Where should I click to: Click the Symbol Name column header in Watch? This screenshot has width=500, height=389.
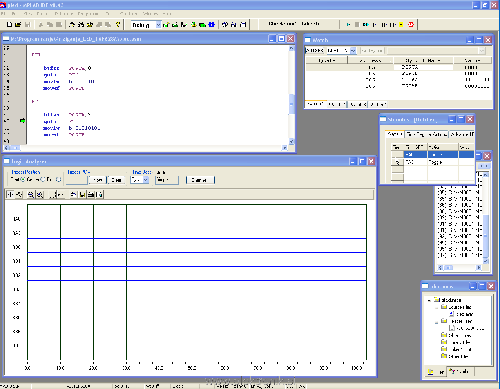[x=423, y=60]
